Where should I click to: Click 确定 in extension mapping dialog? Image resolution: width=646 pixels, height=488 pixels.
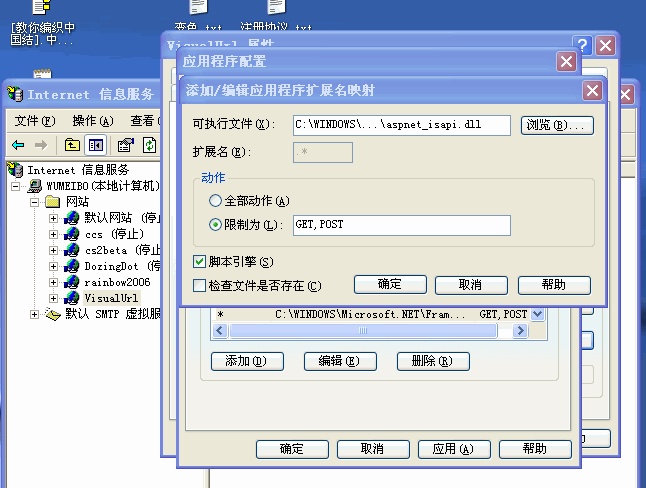[390, 285]
